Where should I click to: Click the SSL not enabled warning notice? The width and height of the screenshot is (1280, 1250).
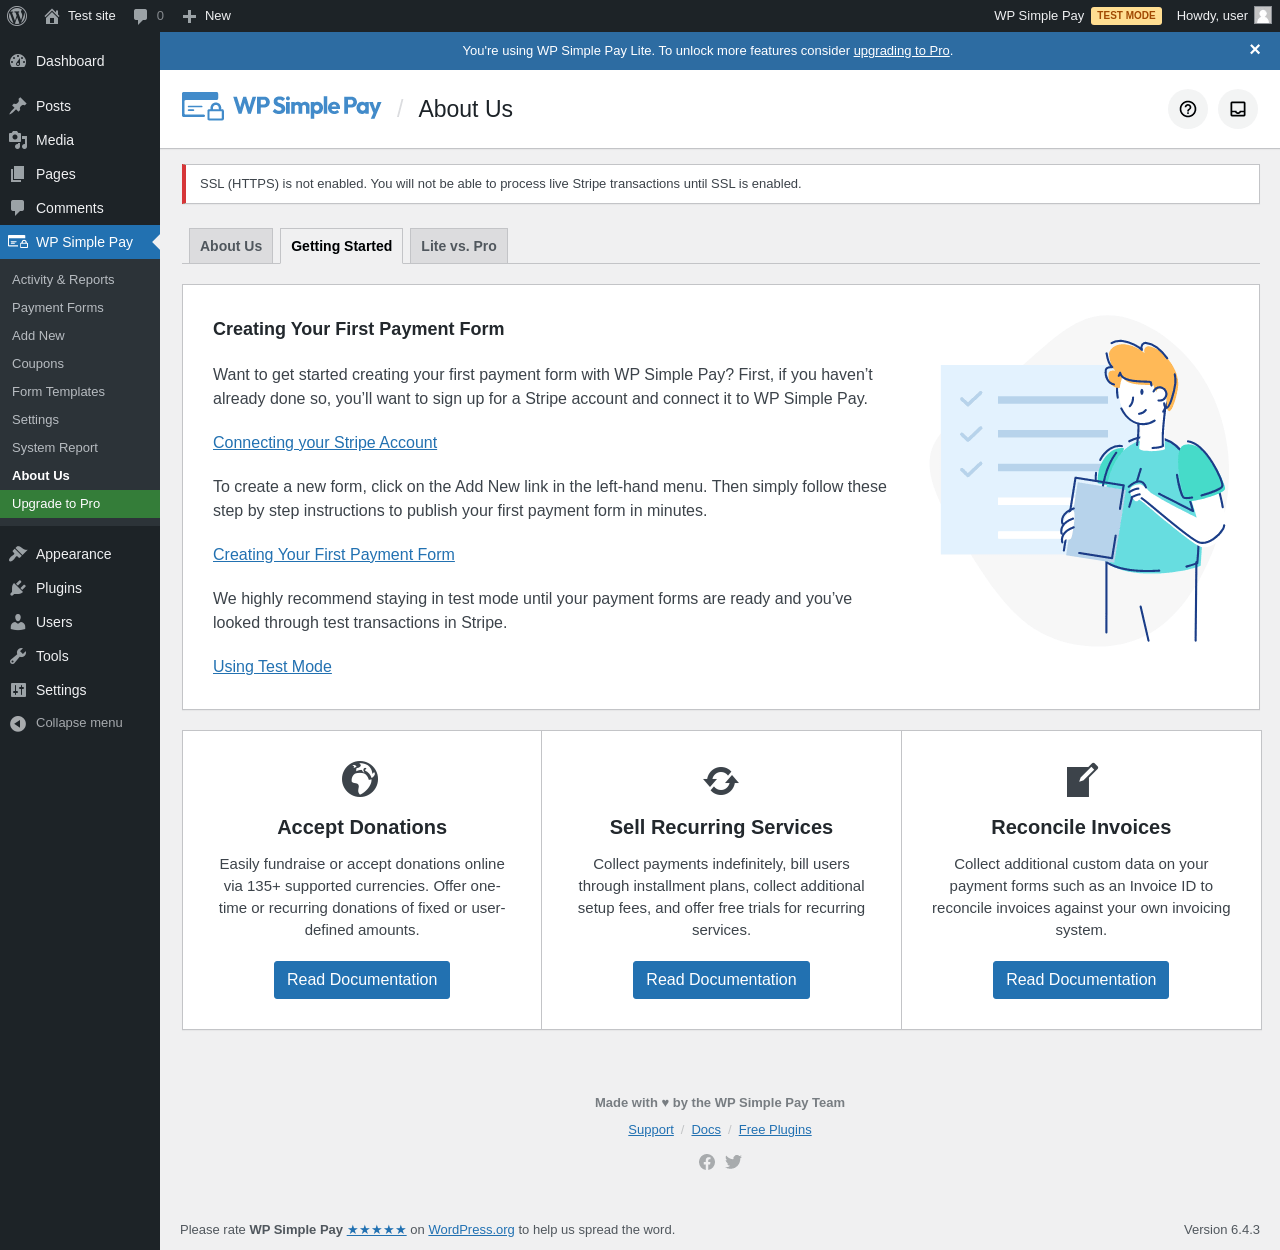721,184
